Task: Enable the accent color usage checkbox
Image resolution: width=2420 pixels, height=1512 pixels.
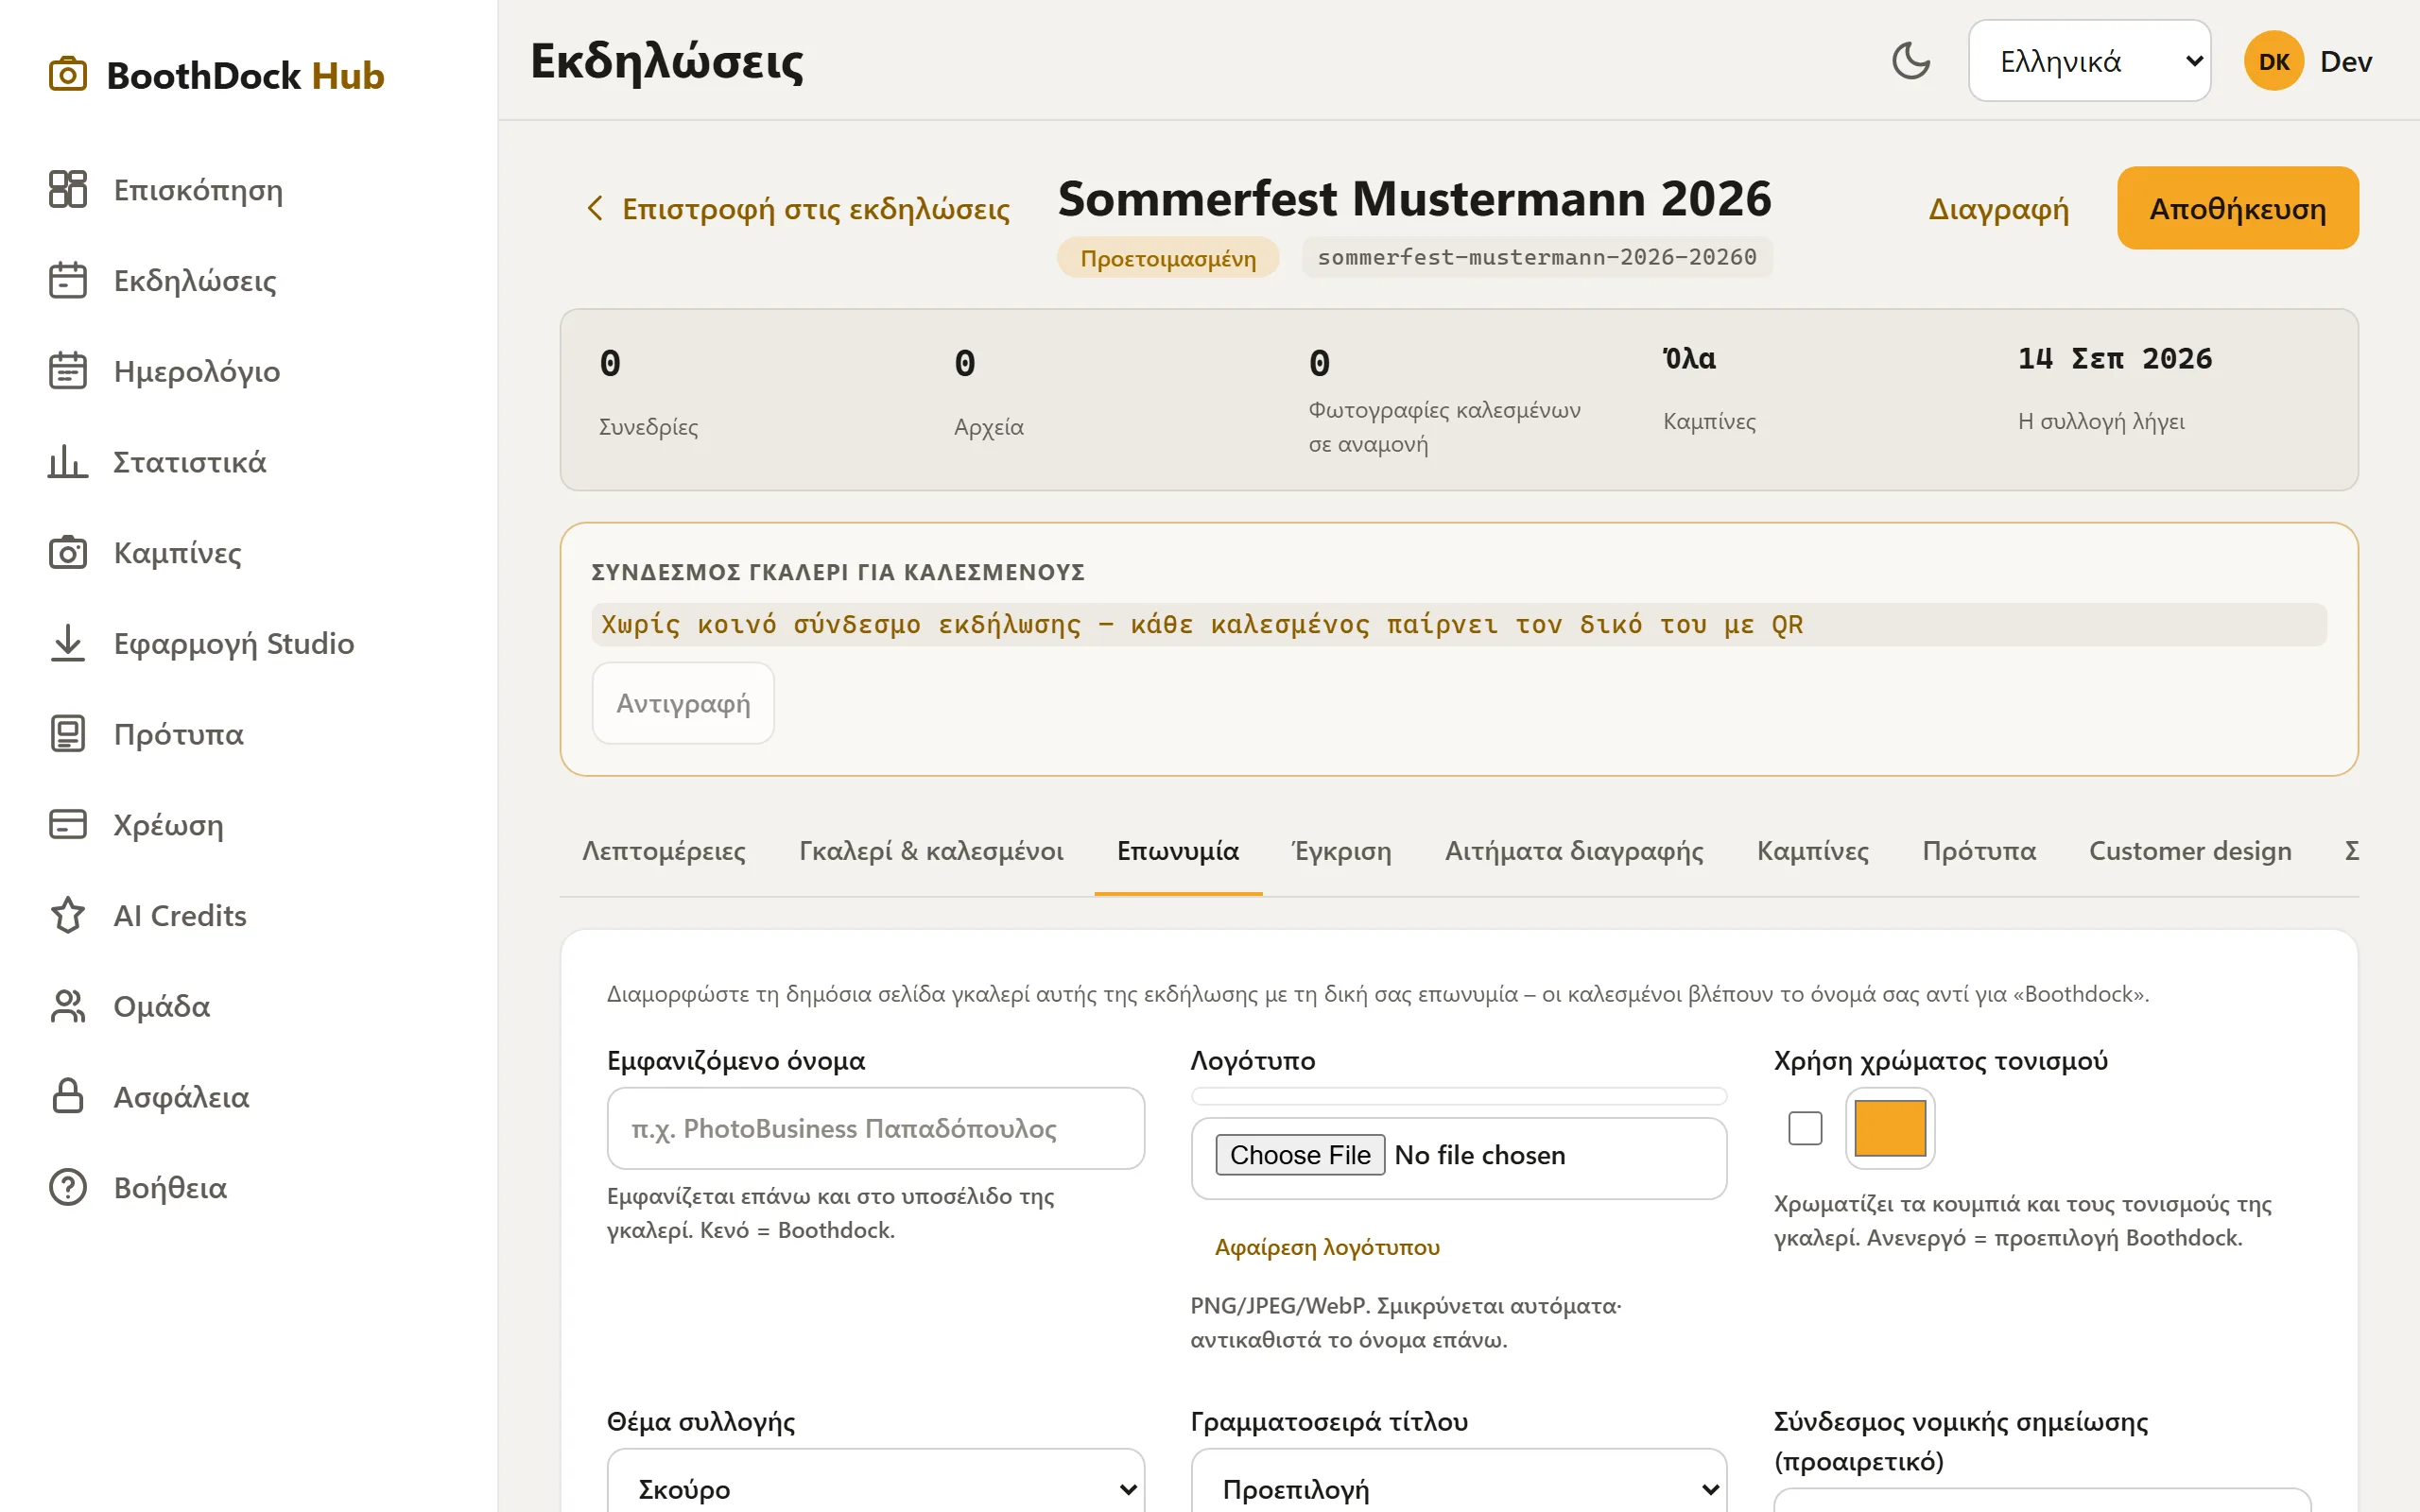Action: click(x=1805, y=1128)
